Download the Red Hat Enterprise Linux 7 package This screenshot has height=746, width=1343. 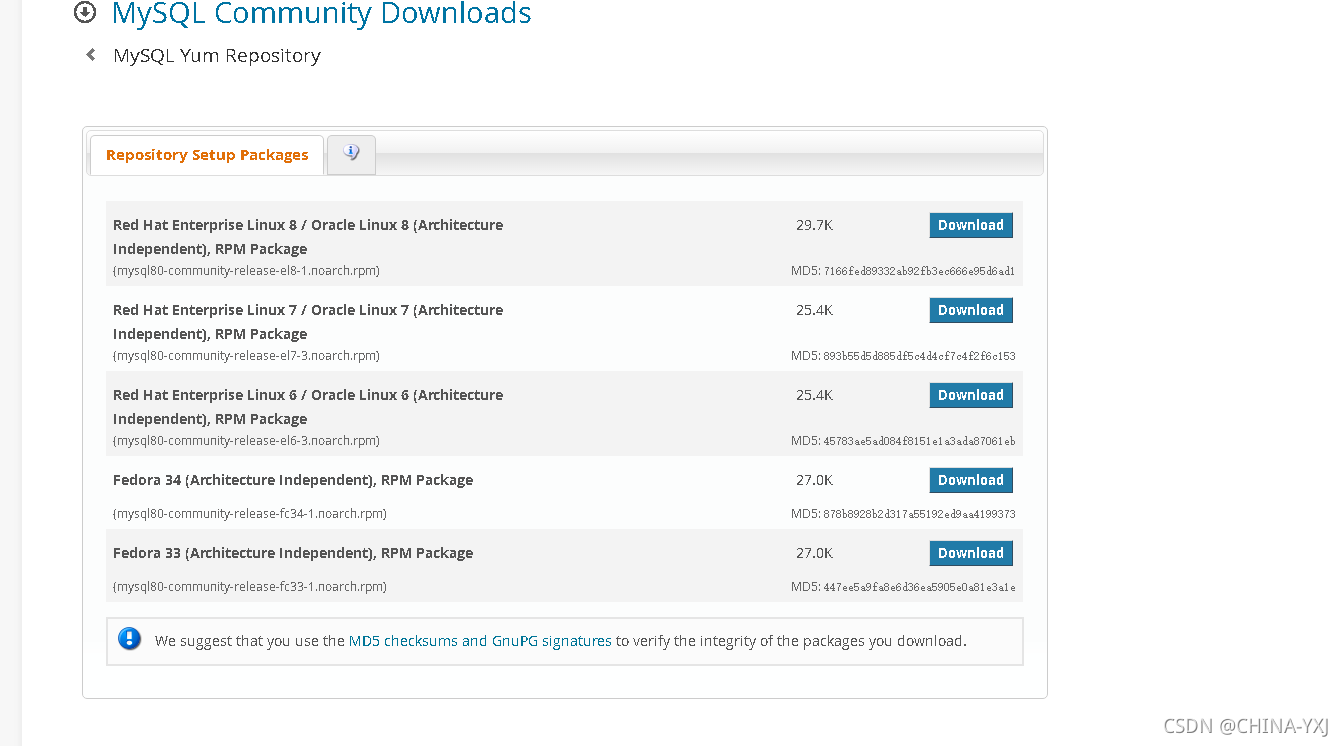click(970, 310)
